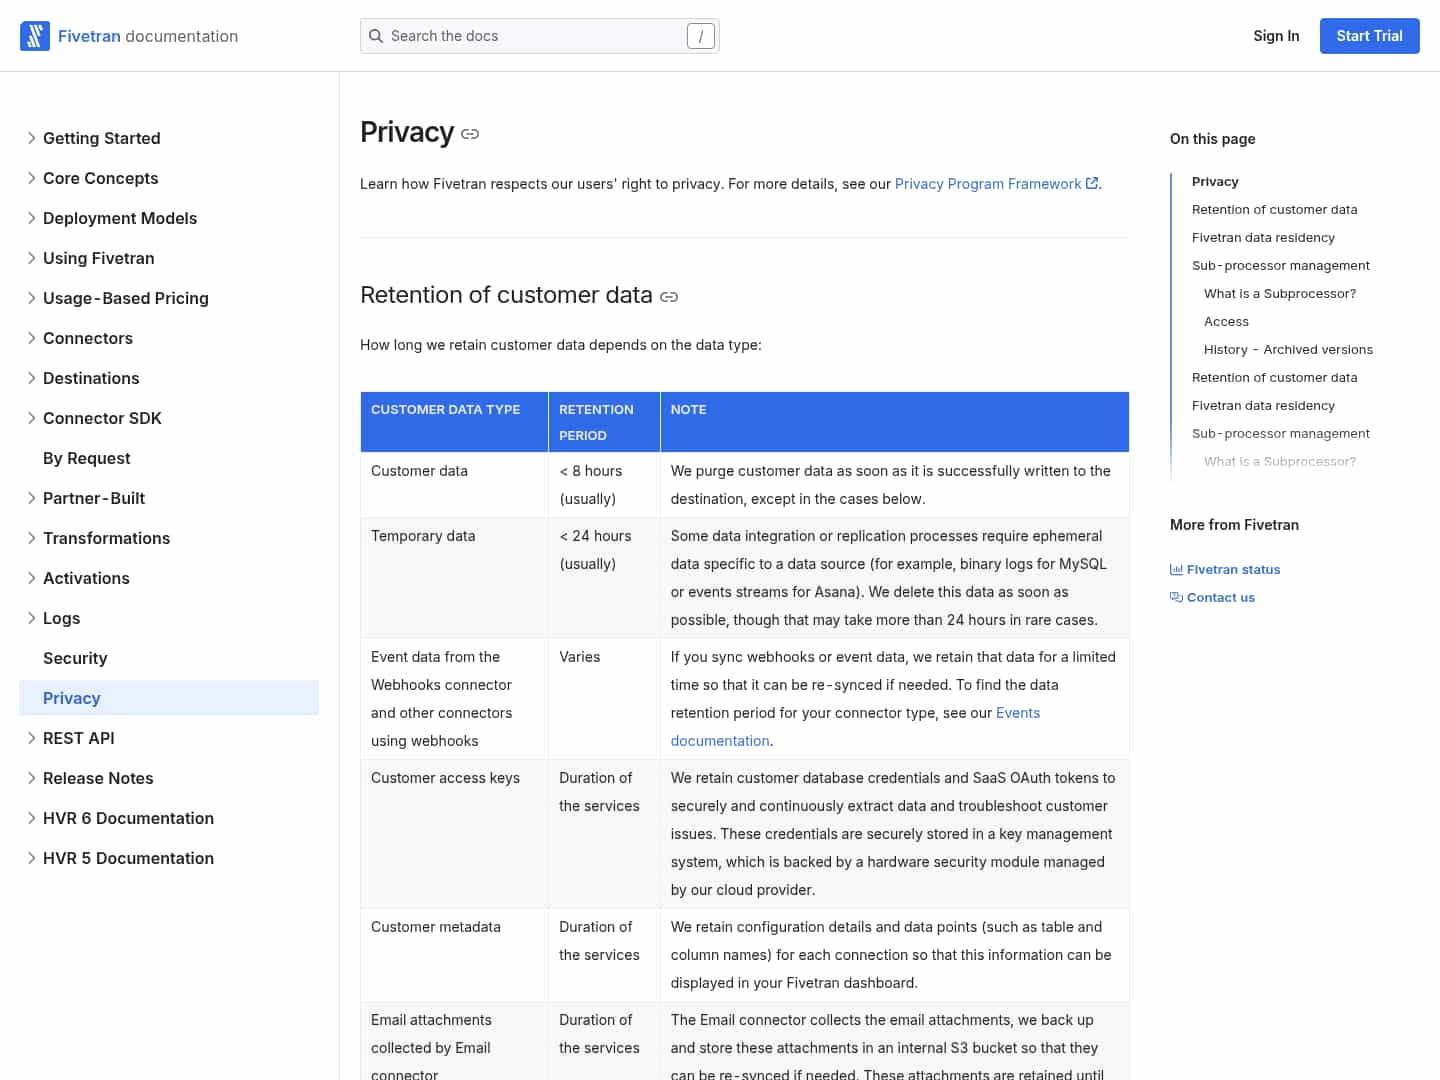
Task: Open the Events documentation link
Action: 1017,713
